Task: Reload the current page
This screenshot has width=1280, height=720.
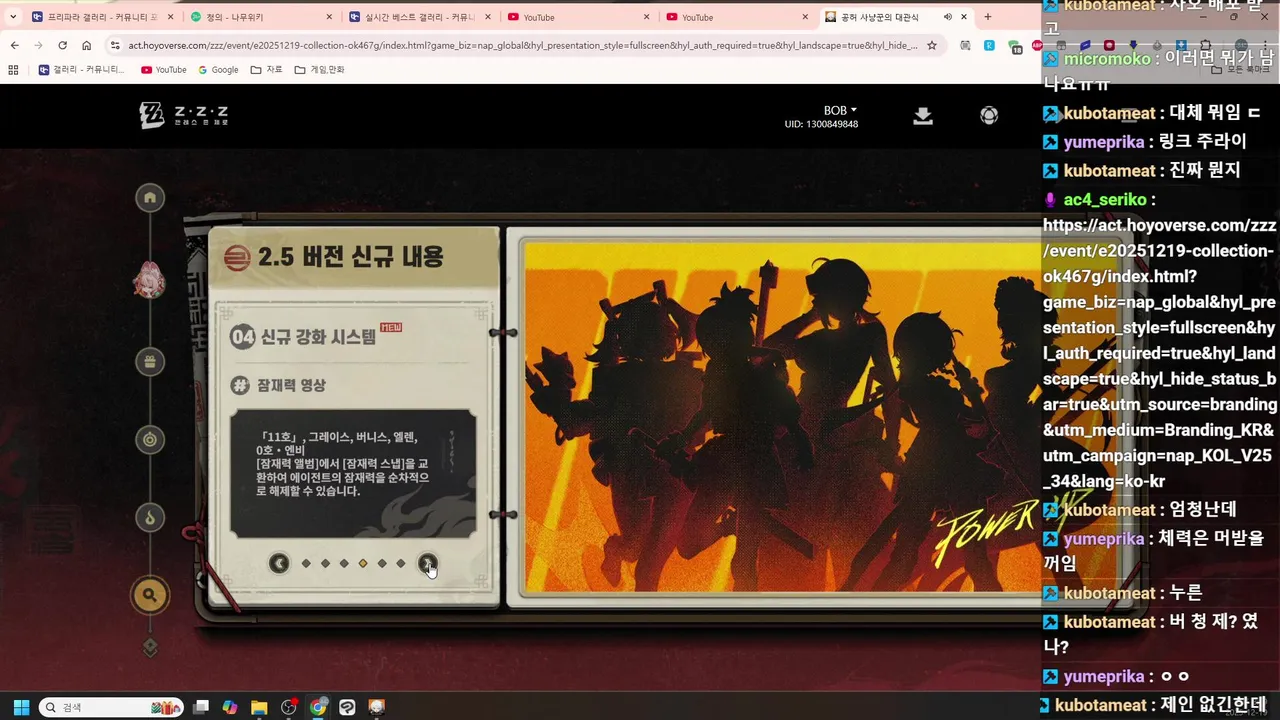Action: click(63, 45)
